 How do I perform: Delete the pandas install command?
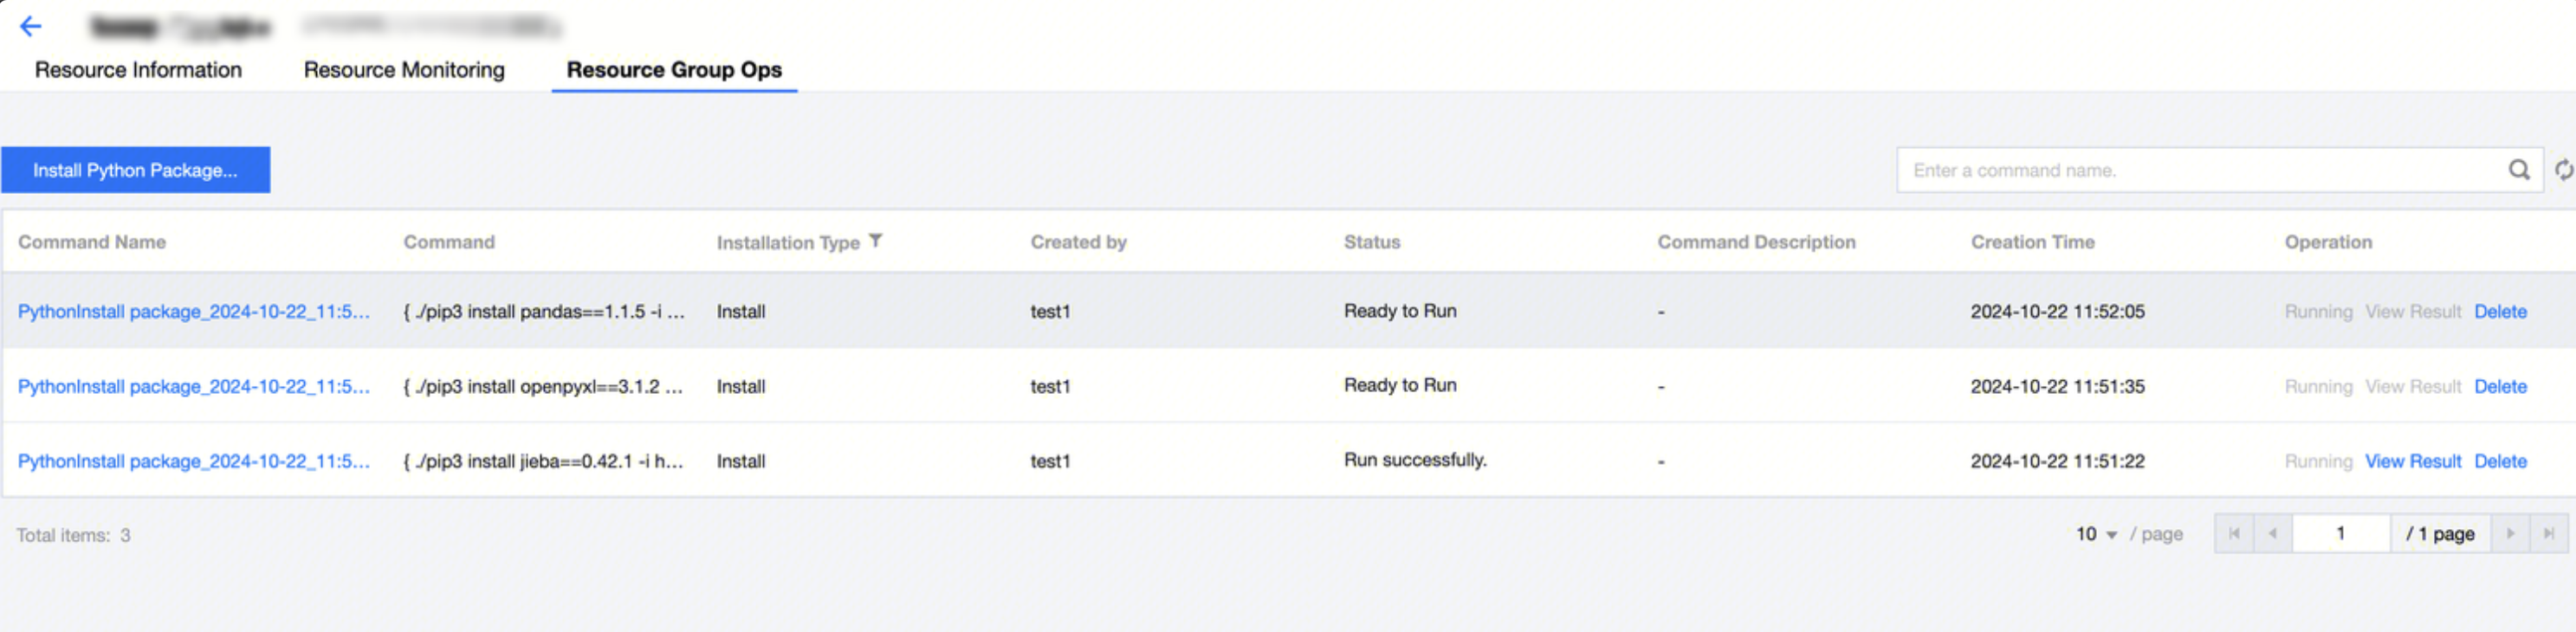tap(2499, 312)
